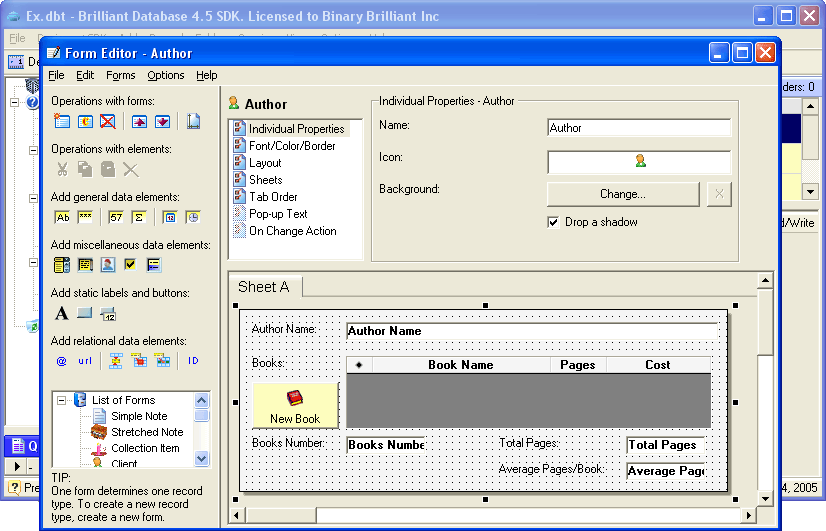Add an e-mail element with the @ icon

point(62,361)
